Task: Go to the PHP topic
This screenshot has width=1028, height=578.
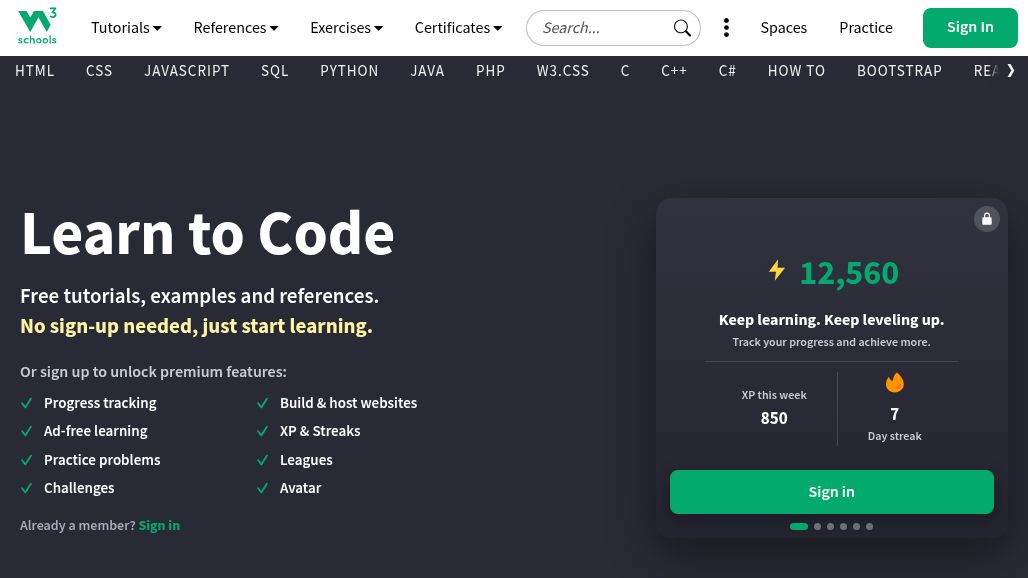Action: click(490, 71)
